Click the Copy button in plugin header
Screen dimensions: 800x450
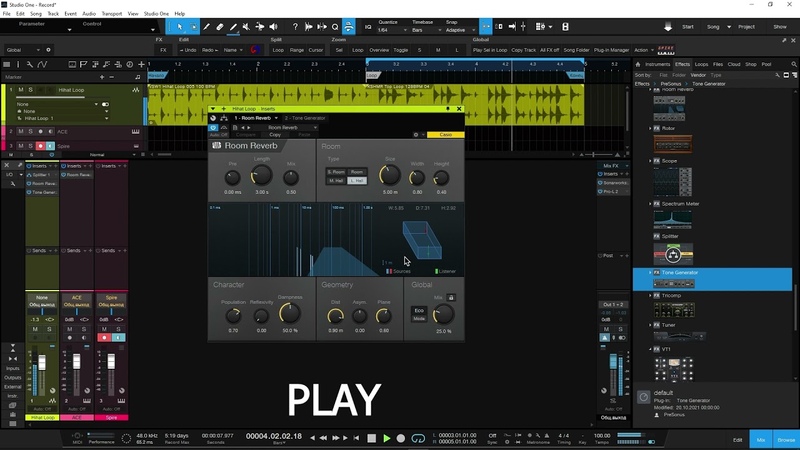275,135
